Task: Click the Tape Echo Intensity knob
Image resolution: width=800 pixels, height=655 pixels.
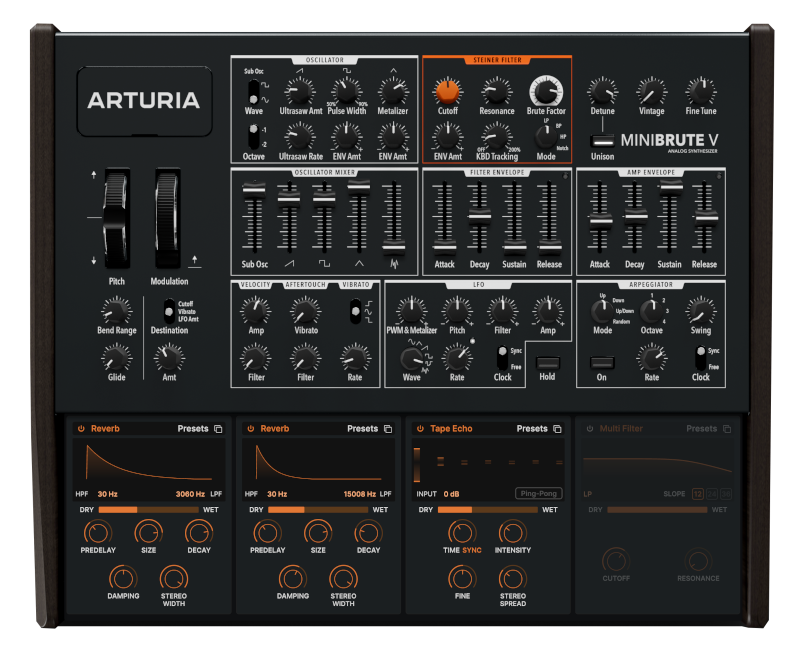Action: [512, 533]
